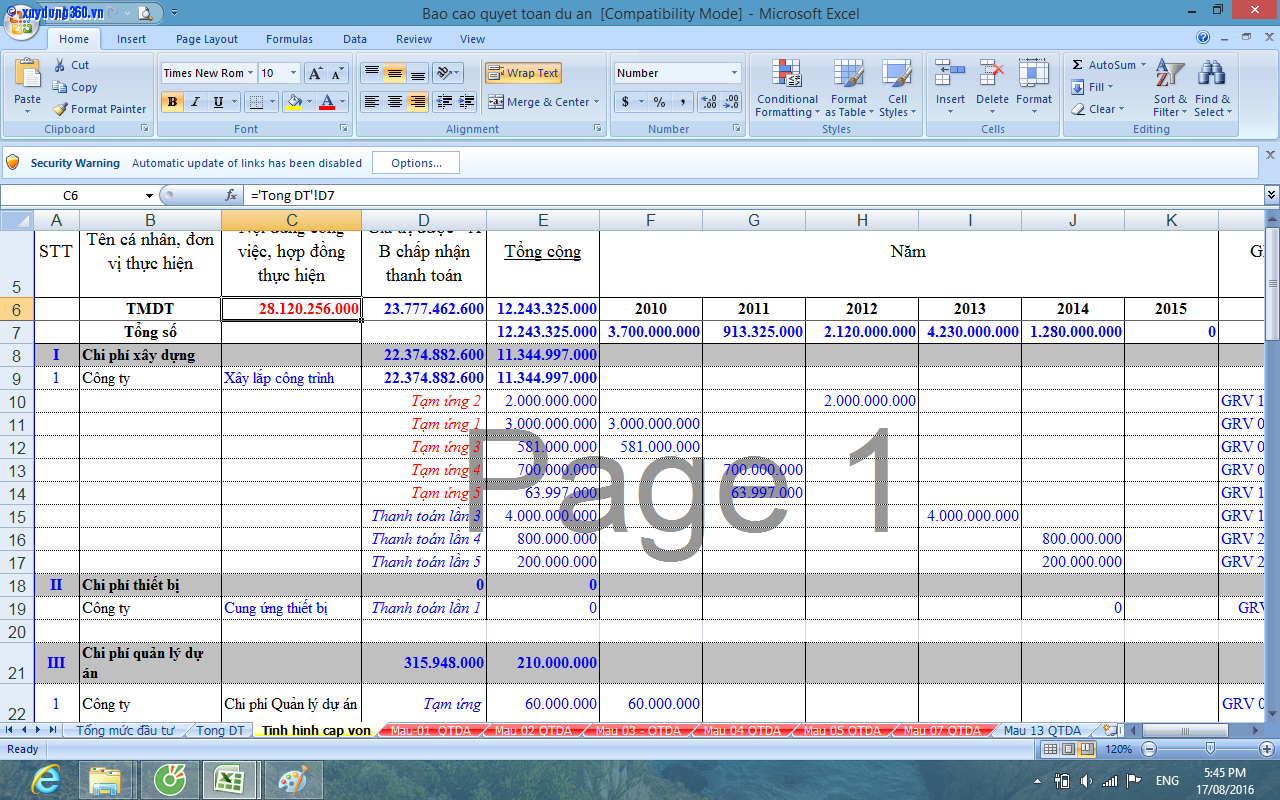Screen dimensions: 1280x800
Task: Apply the yellow fill color
Action: pyautogui.click(x=293, y=102)
